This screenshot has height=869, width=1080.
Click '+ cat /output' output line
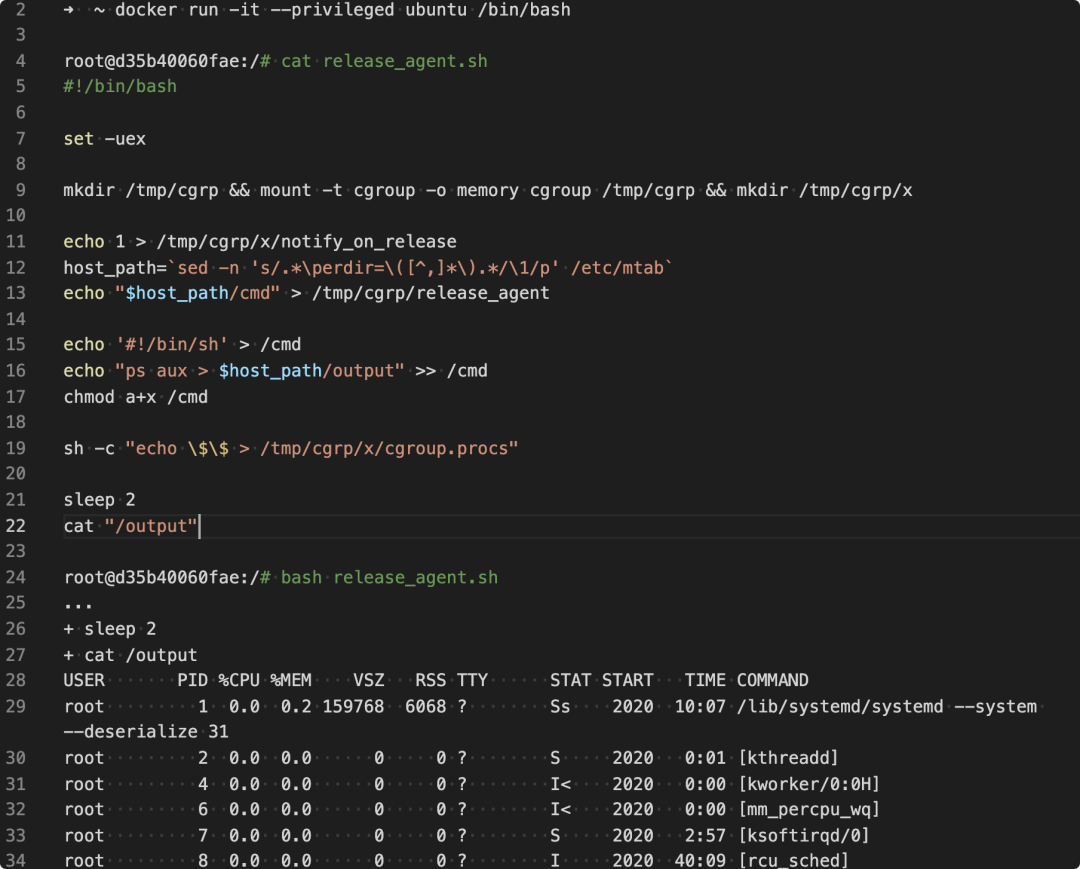pyautogui.click(x=130, y=656)
